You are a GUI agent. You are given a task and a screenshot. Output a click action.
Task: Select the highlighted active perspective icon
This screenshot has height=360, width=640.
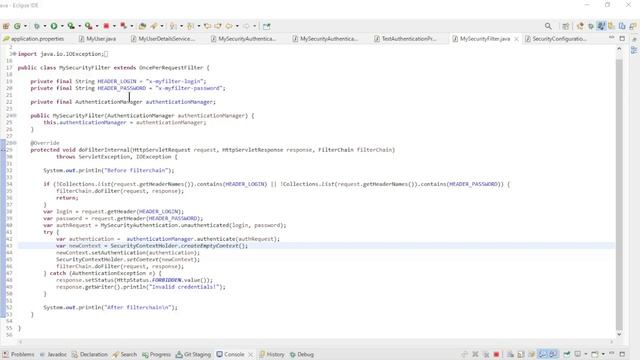pyautogui.click(x=601, y=26)
